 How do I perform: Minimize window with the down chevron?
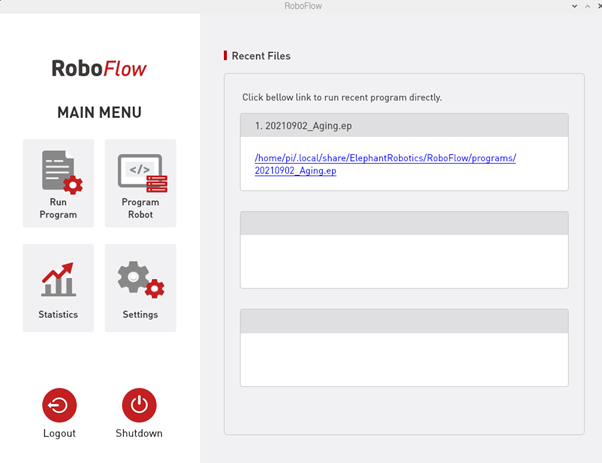[573, 6]
